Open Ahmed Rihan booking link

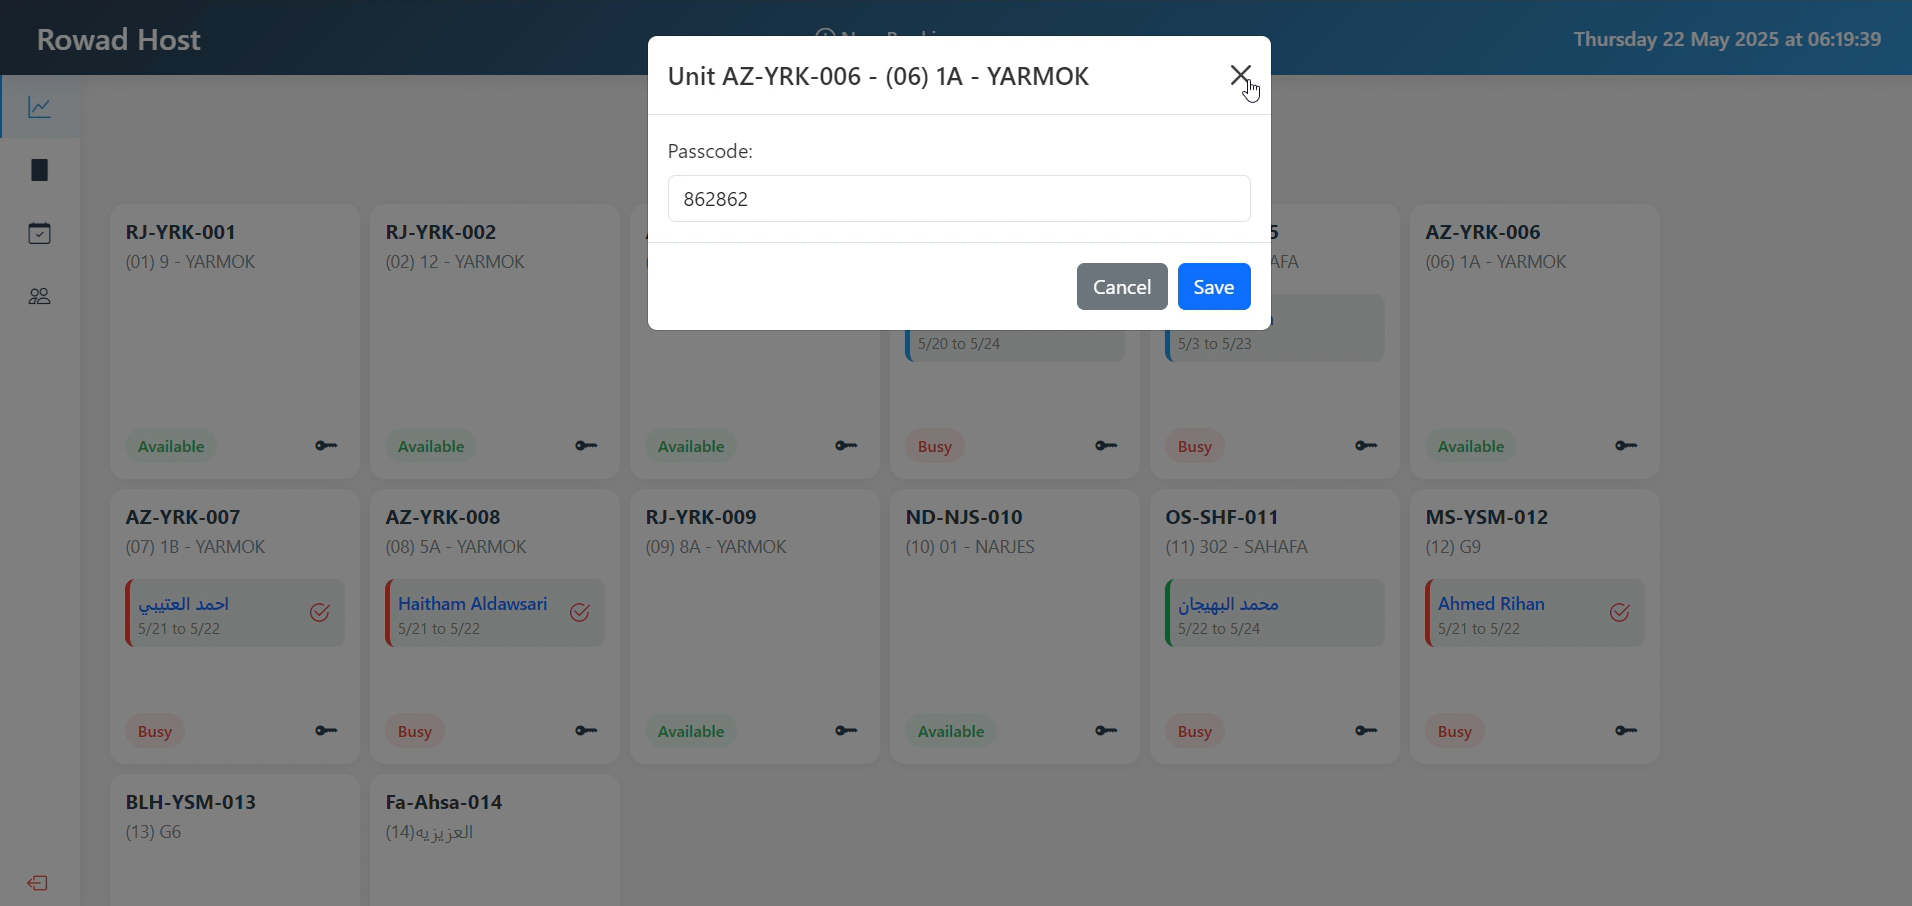[x=1492, y=604]
